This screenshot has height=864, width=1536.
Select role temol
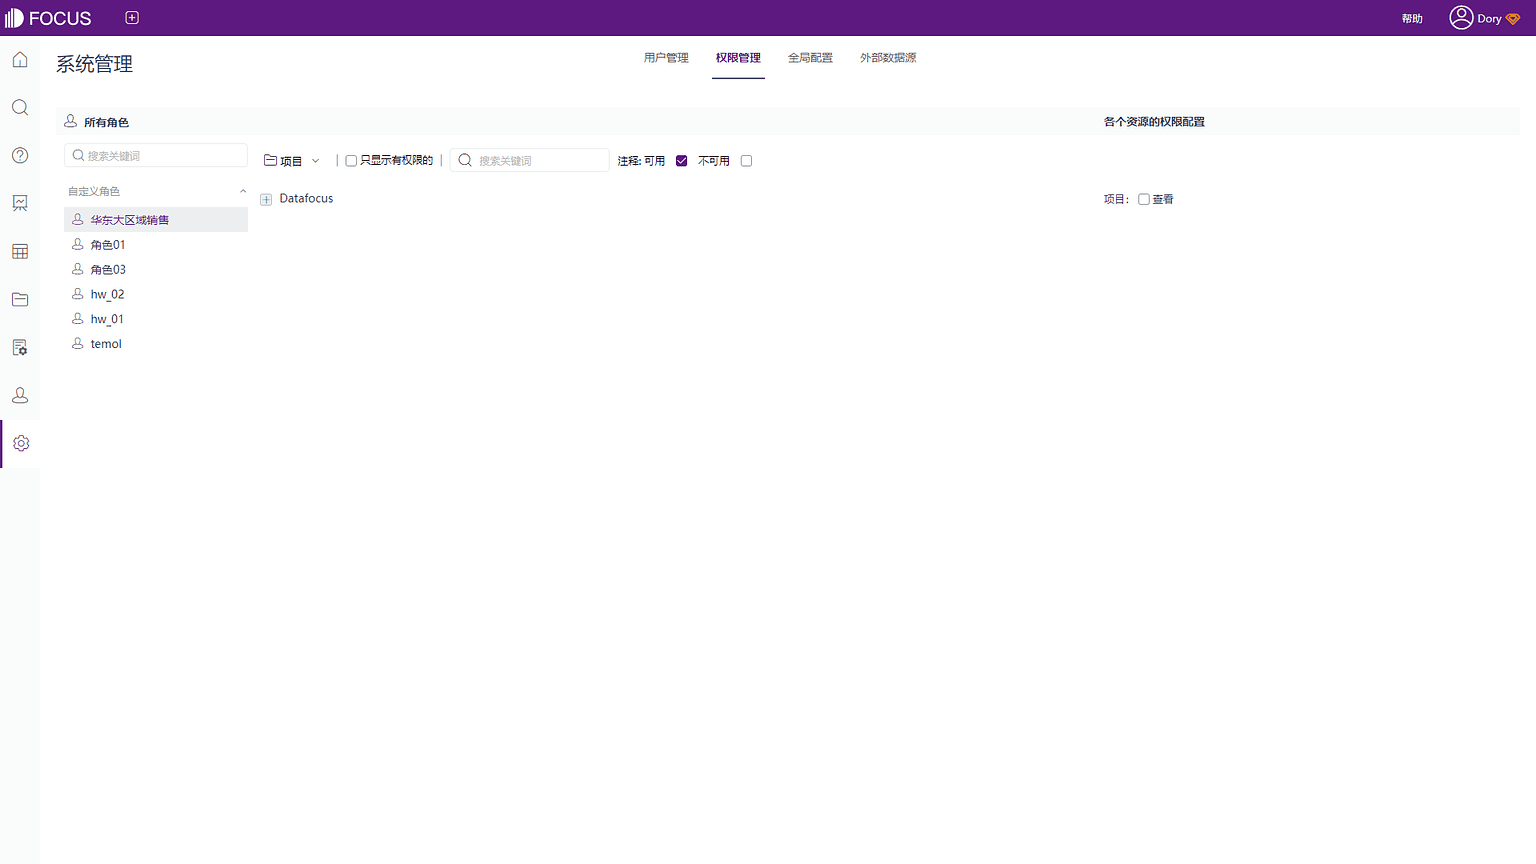point(156,343)
